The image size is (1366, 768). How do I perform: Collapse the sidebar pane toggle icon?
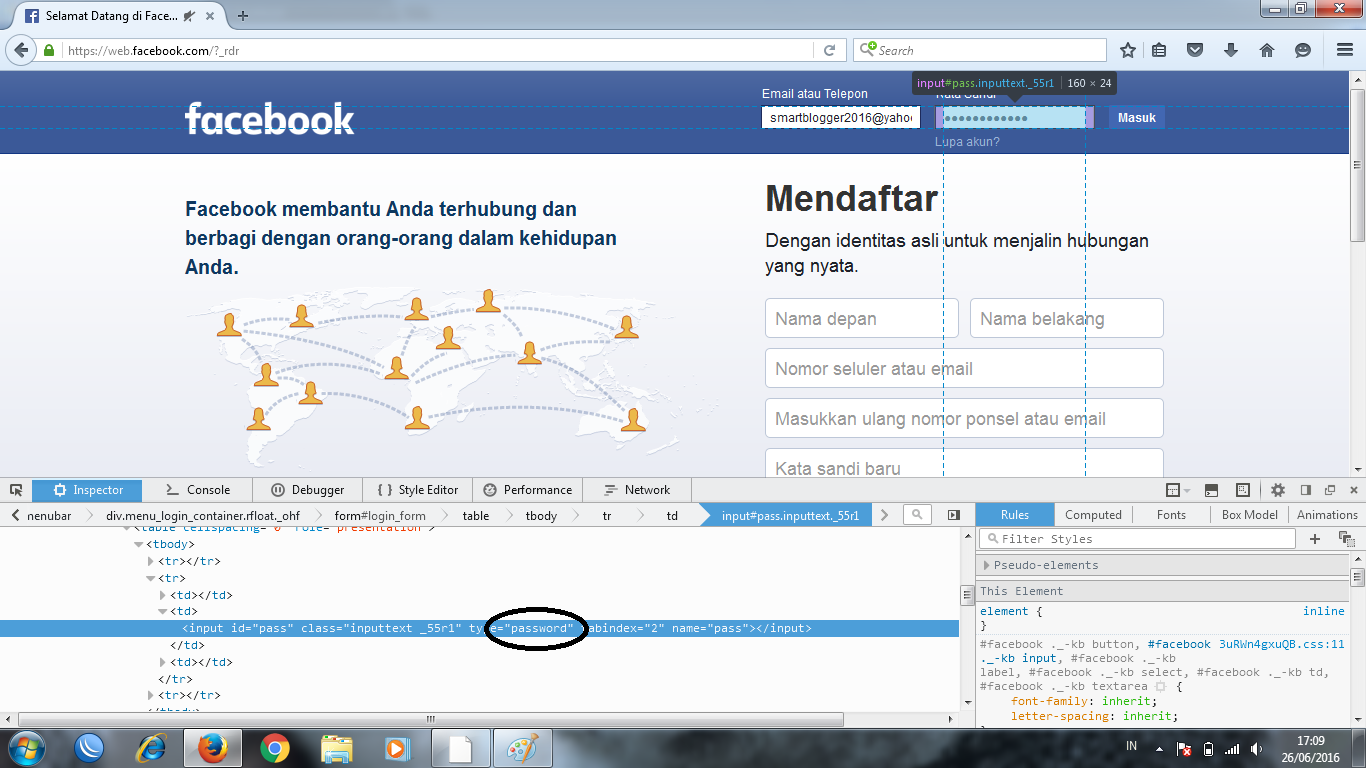[x=954, y=515]
